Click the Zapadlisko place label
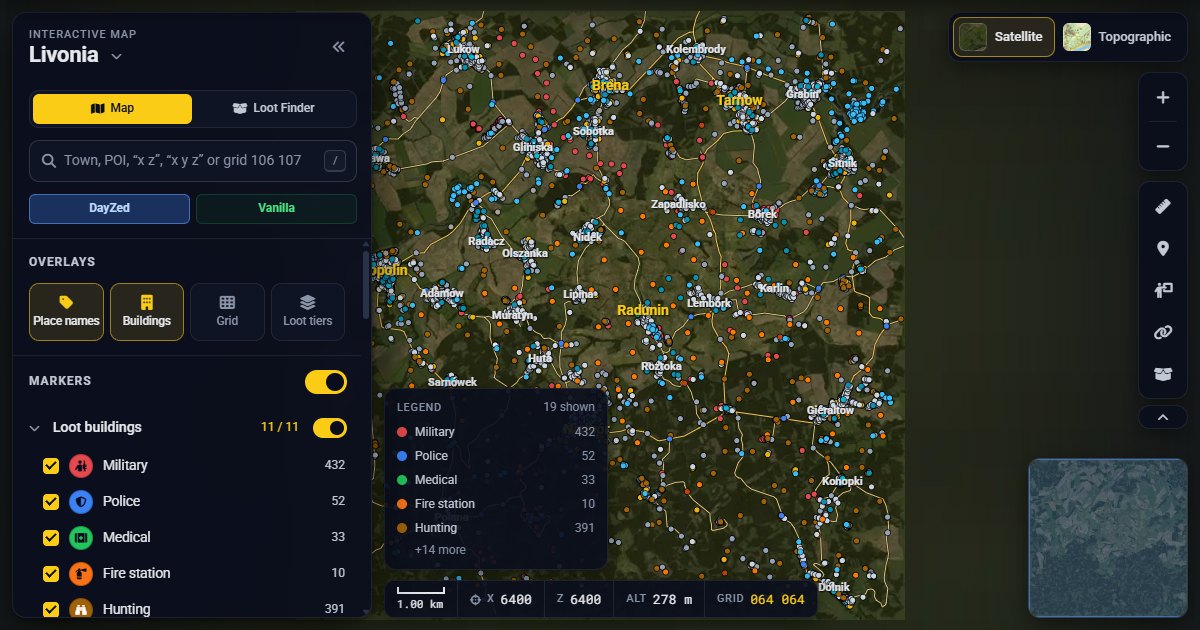 point(678,204)
